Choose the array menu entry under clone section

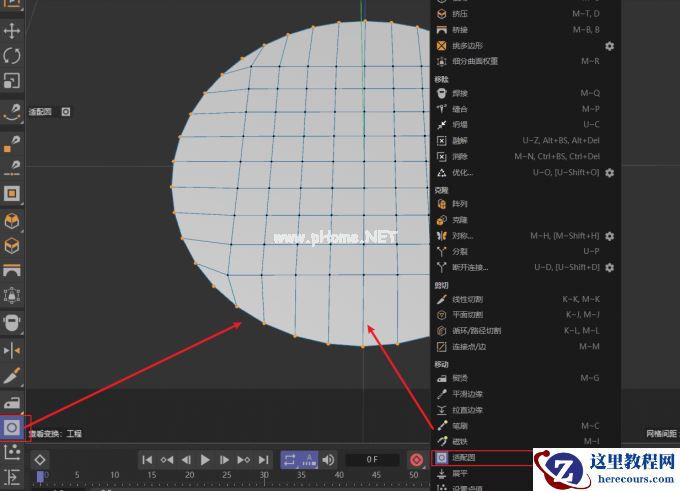(525, 204)
